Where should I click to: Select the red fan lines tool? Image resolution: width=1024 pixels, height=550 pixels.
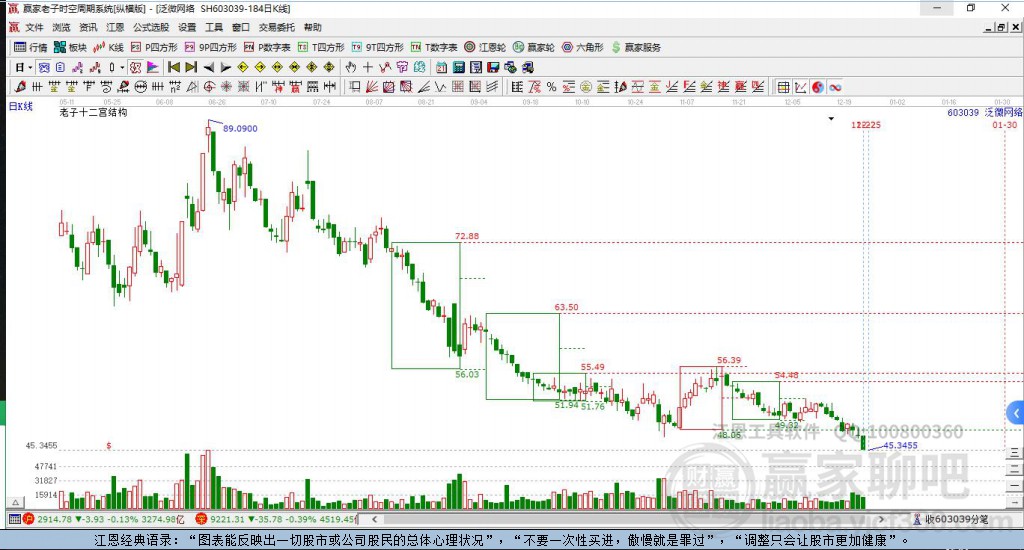click(x=372, y=87)
